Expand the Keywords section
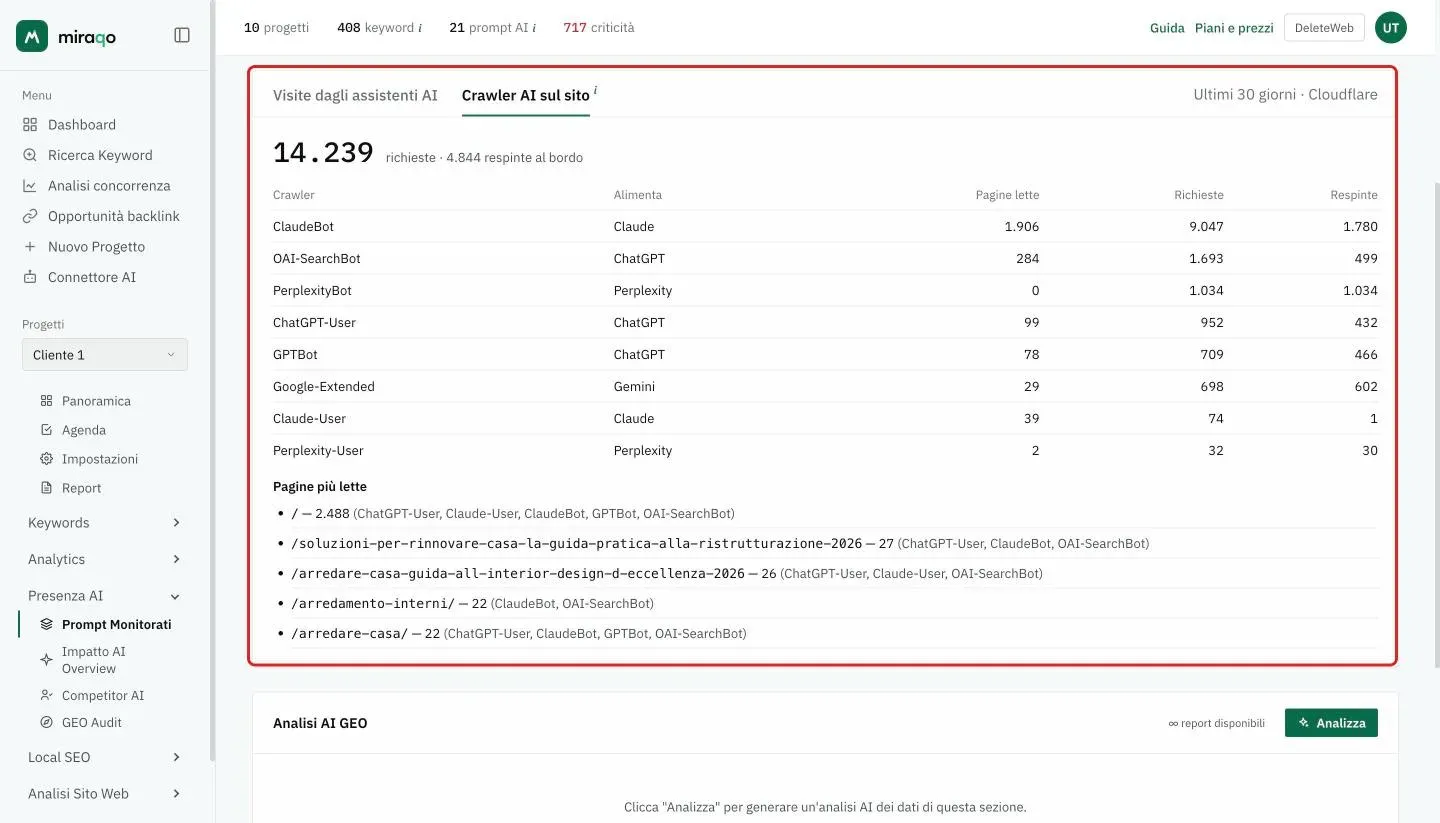The image size is (1440, 823). (105, 523)
